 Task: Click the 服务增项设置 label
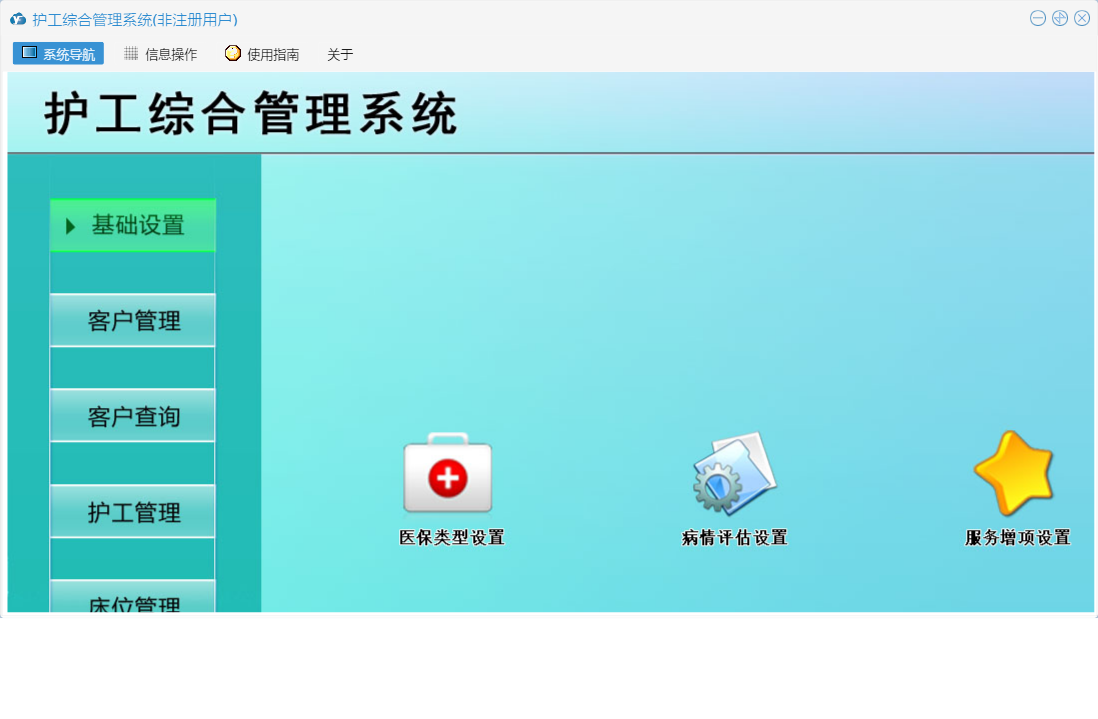pyautogui.click(x=1017, y=538)
